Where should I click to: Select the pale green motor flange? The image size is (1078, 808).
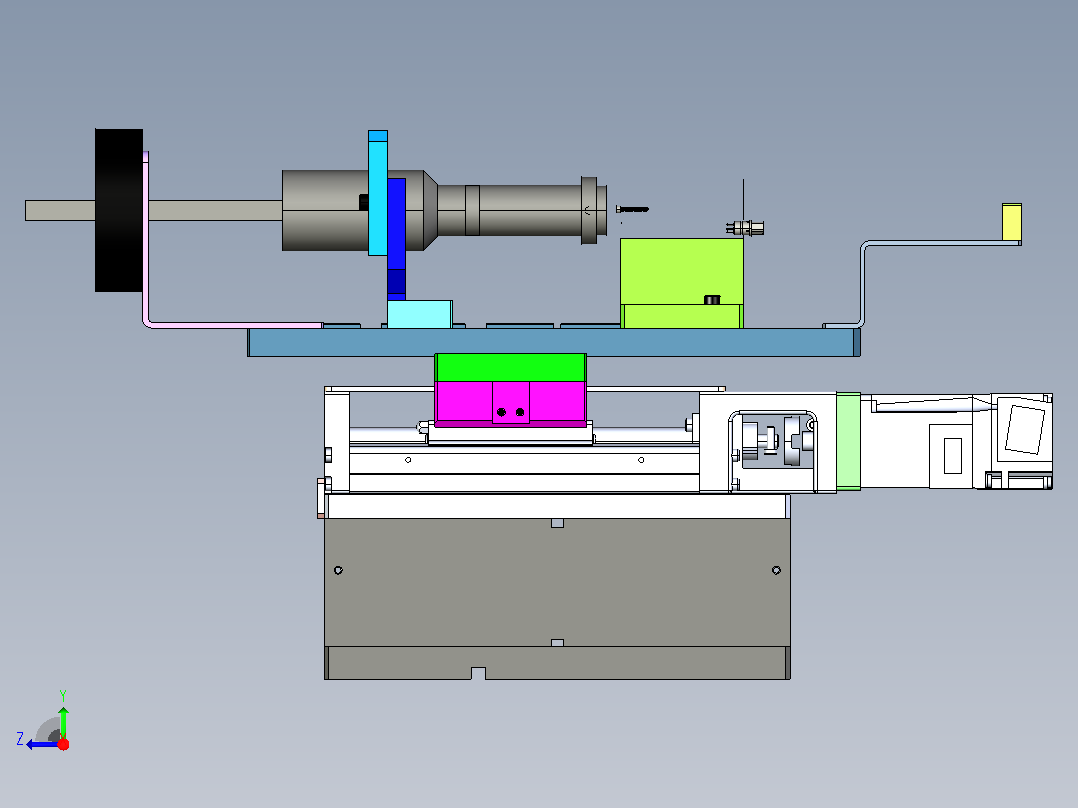click(848, 441)
